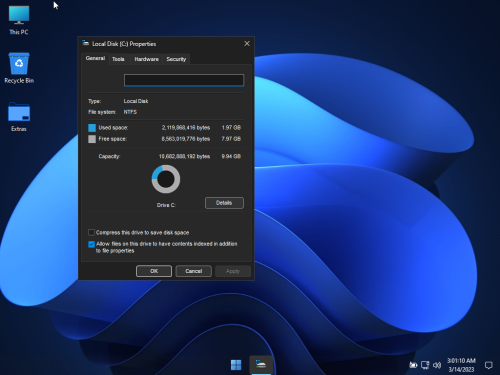
Task: Confirm with the OK button
Action: (154, 271)
